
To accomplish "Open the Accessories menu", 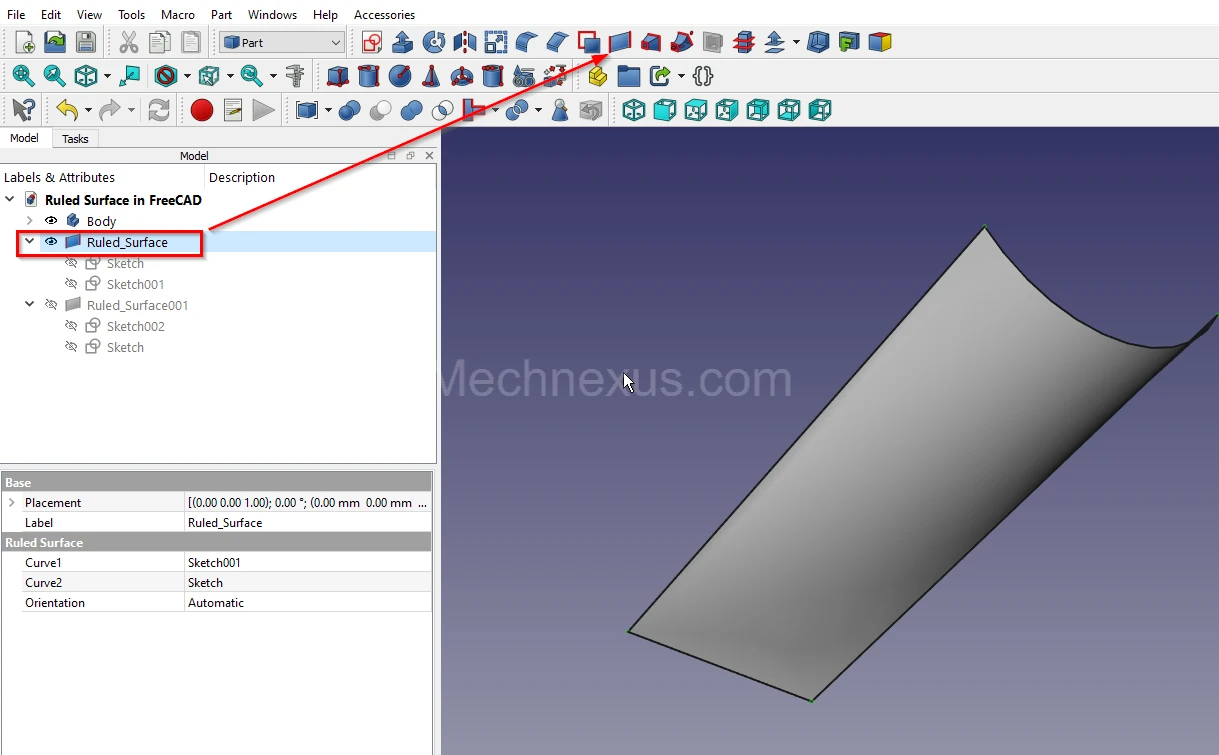I will point(384,15).
